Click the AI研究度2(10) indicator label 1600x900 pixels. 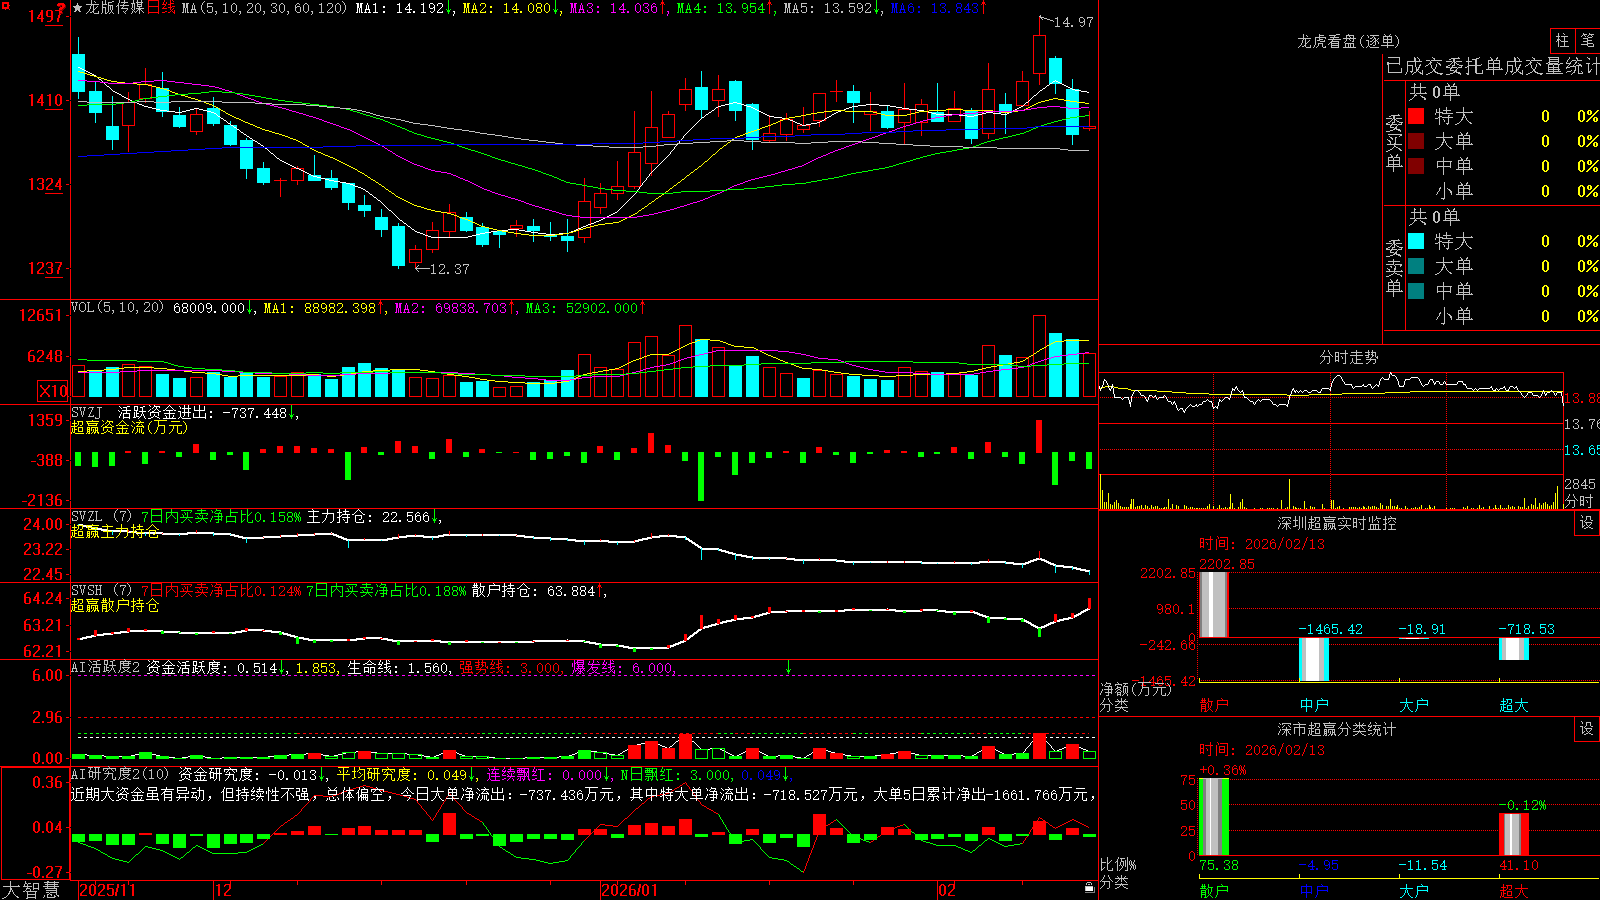(120, 774)
